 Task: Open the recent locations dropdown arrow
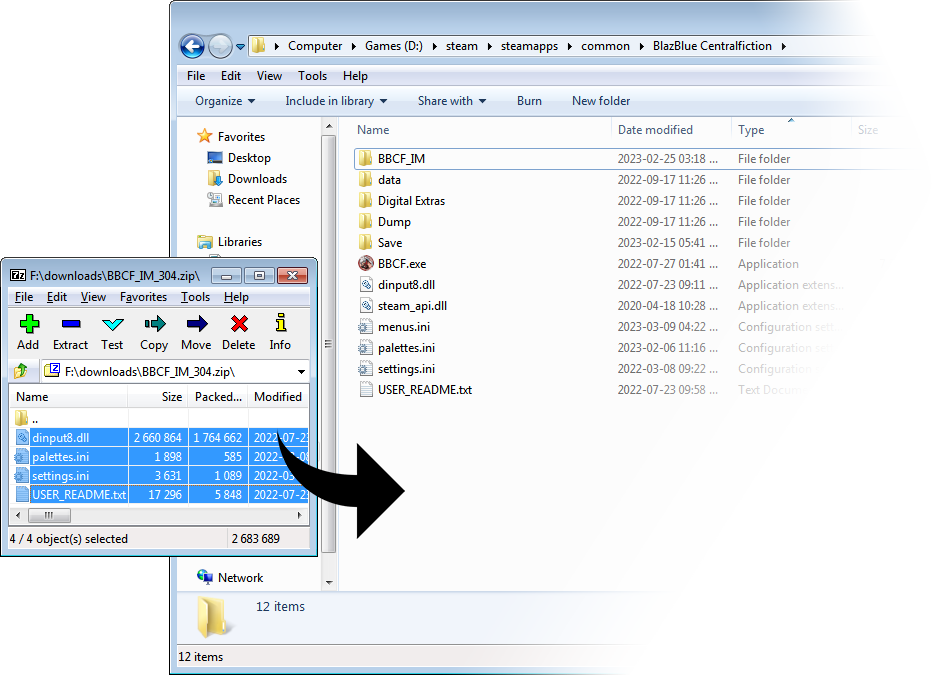(240, 46)
